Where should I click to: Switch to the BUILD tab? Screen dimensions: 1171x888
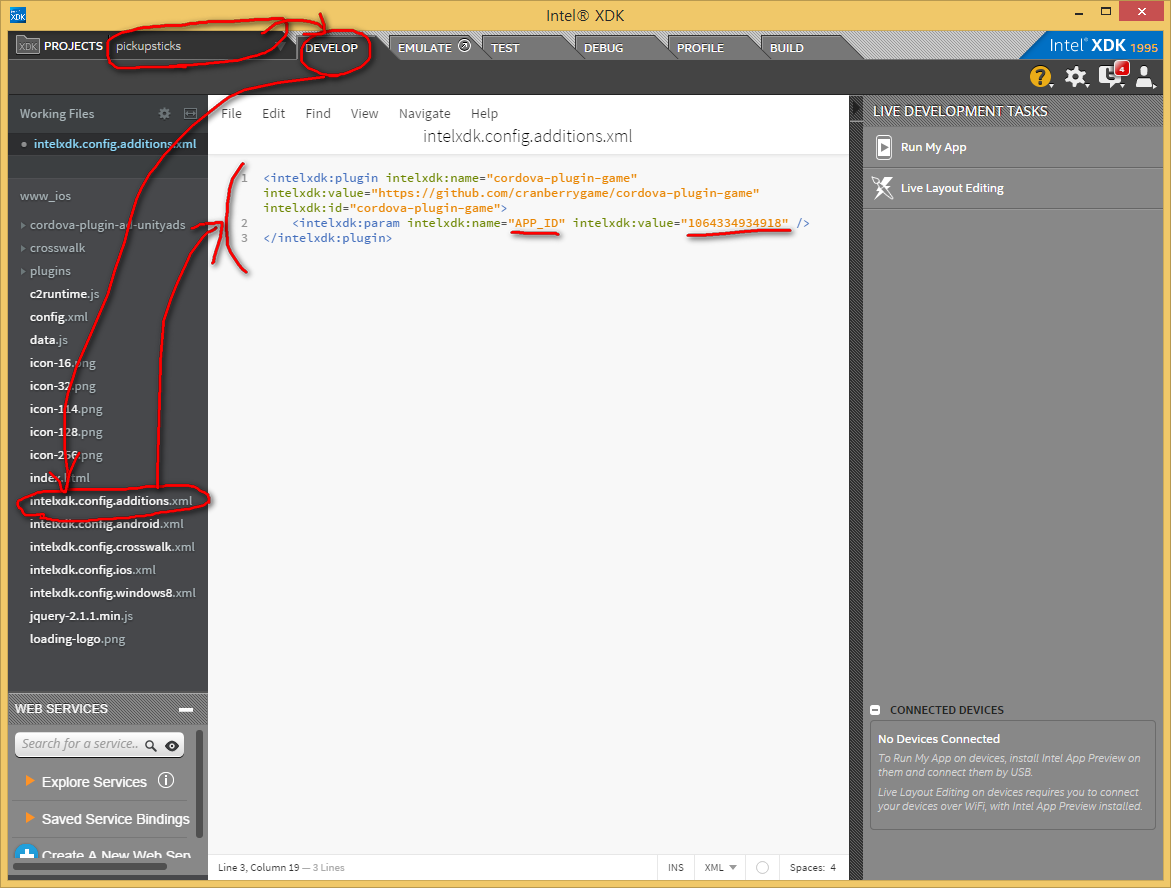[x=787, y=48]
